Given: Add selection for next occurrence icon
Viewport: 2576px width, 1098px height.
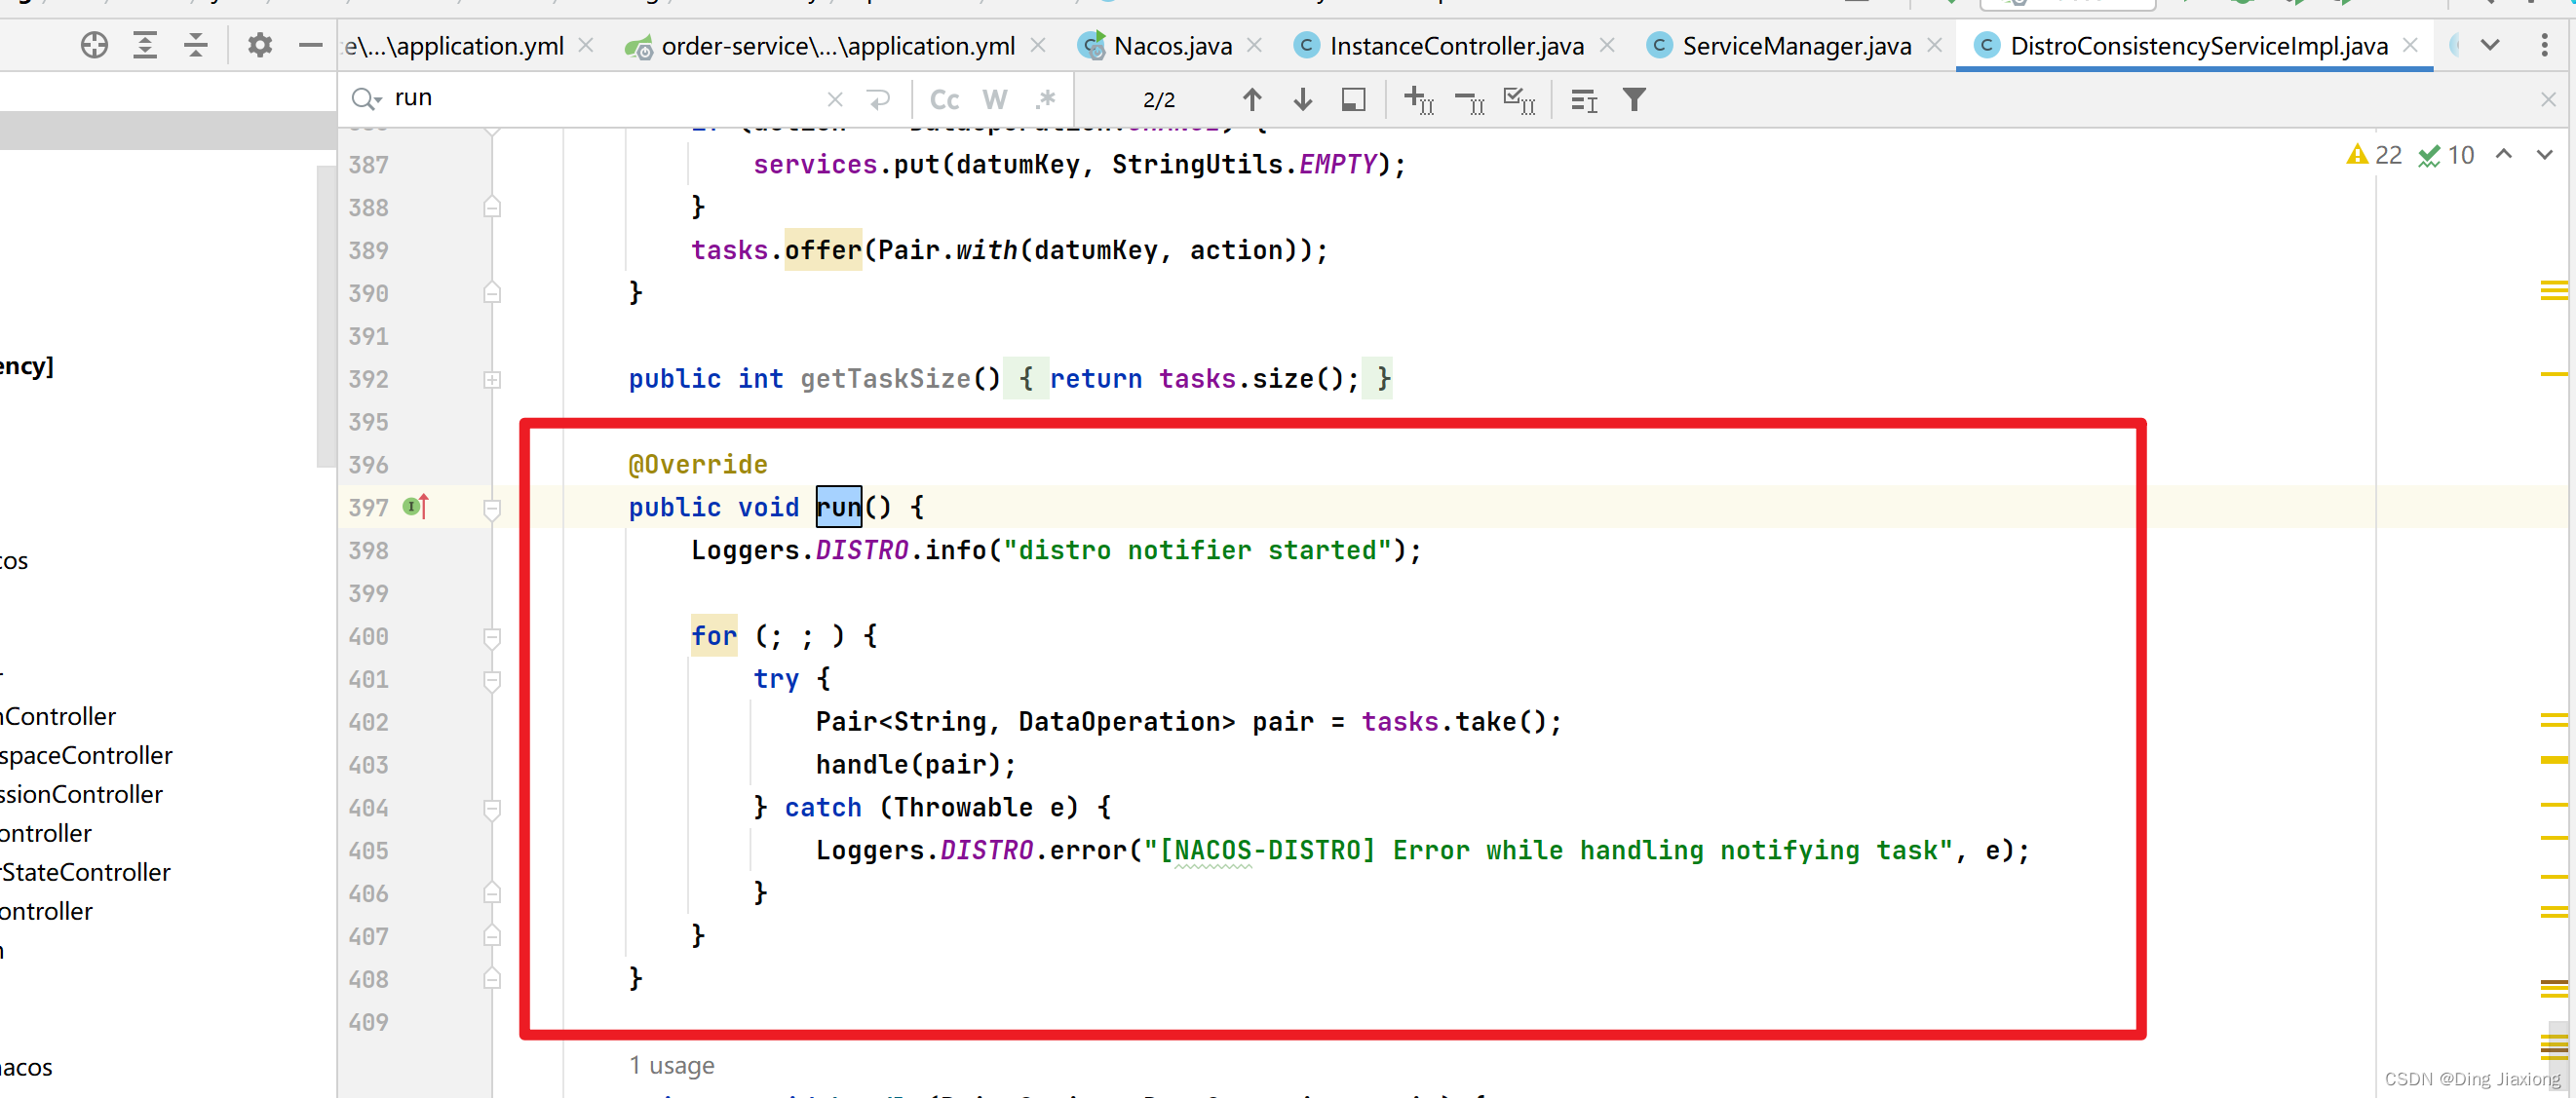Looking at the screenshot, I should (1419, 100).
